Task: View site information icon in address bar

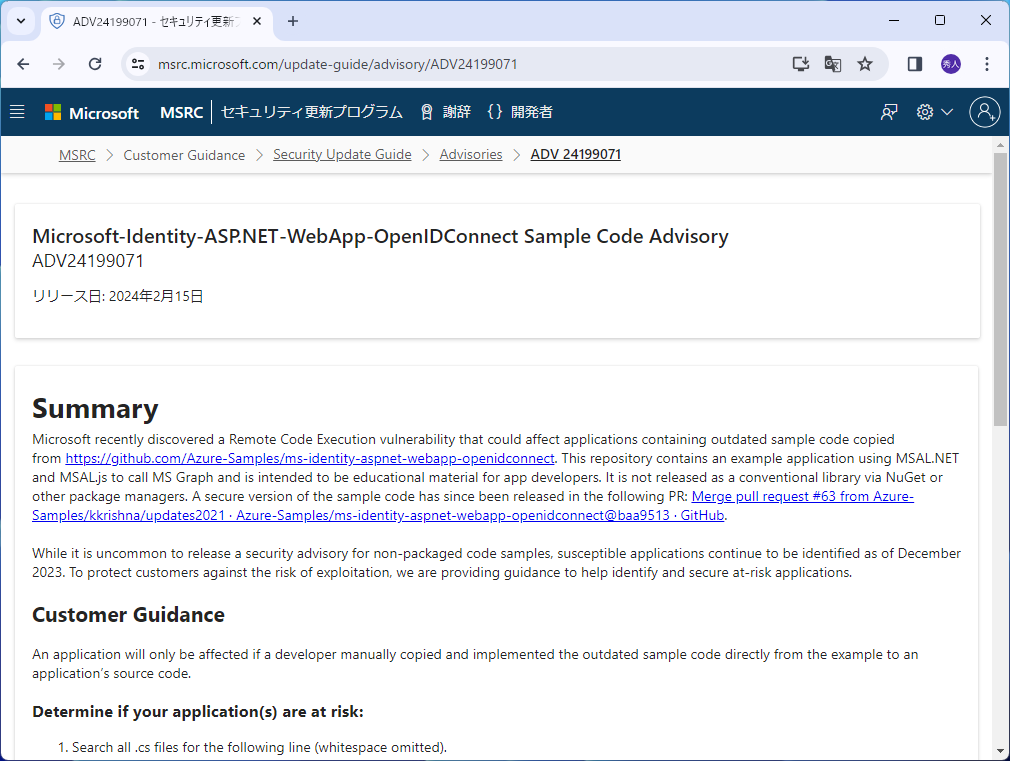Action: point(138,64)
